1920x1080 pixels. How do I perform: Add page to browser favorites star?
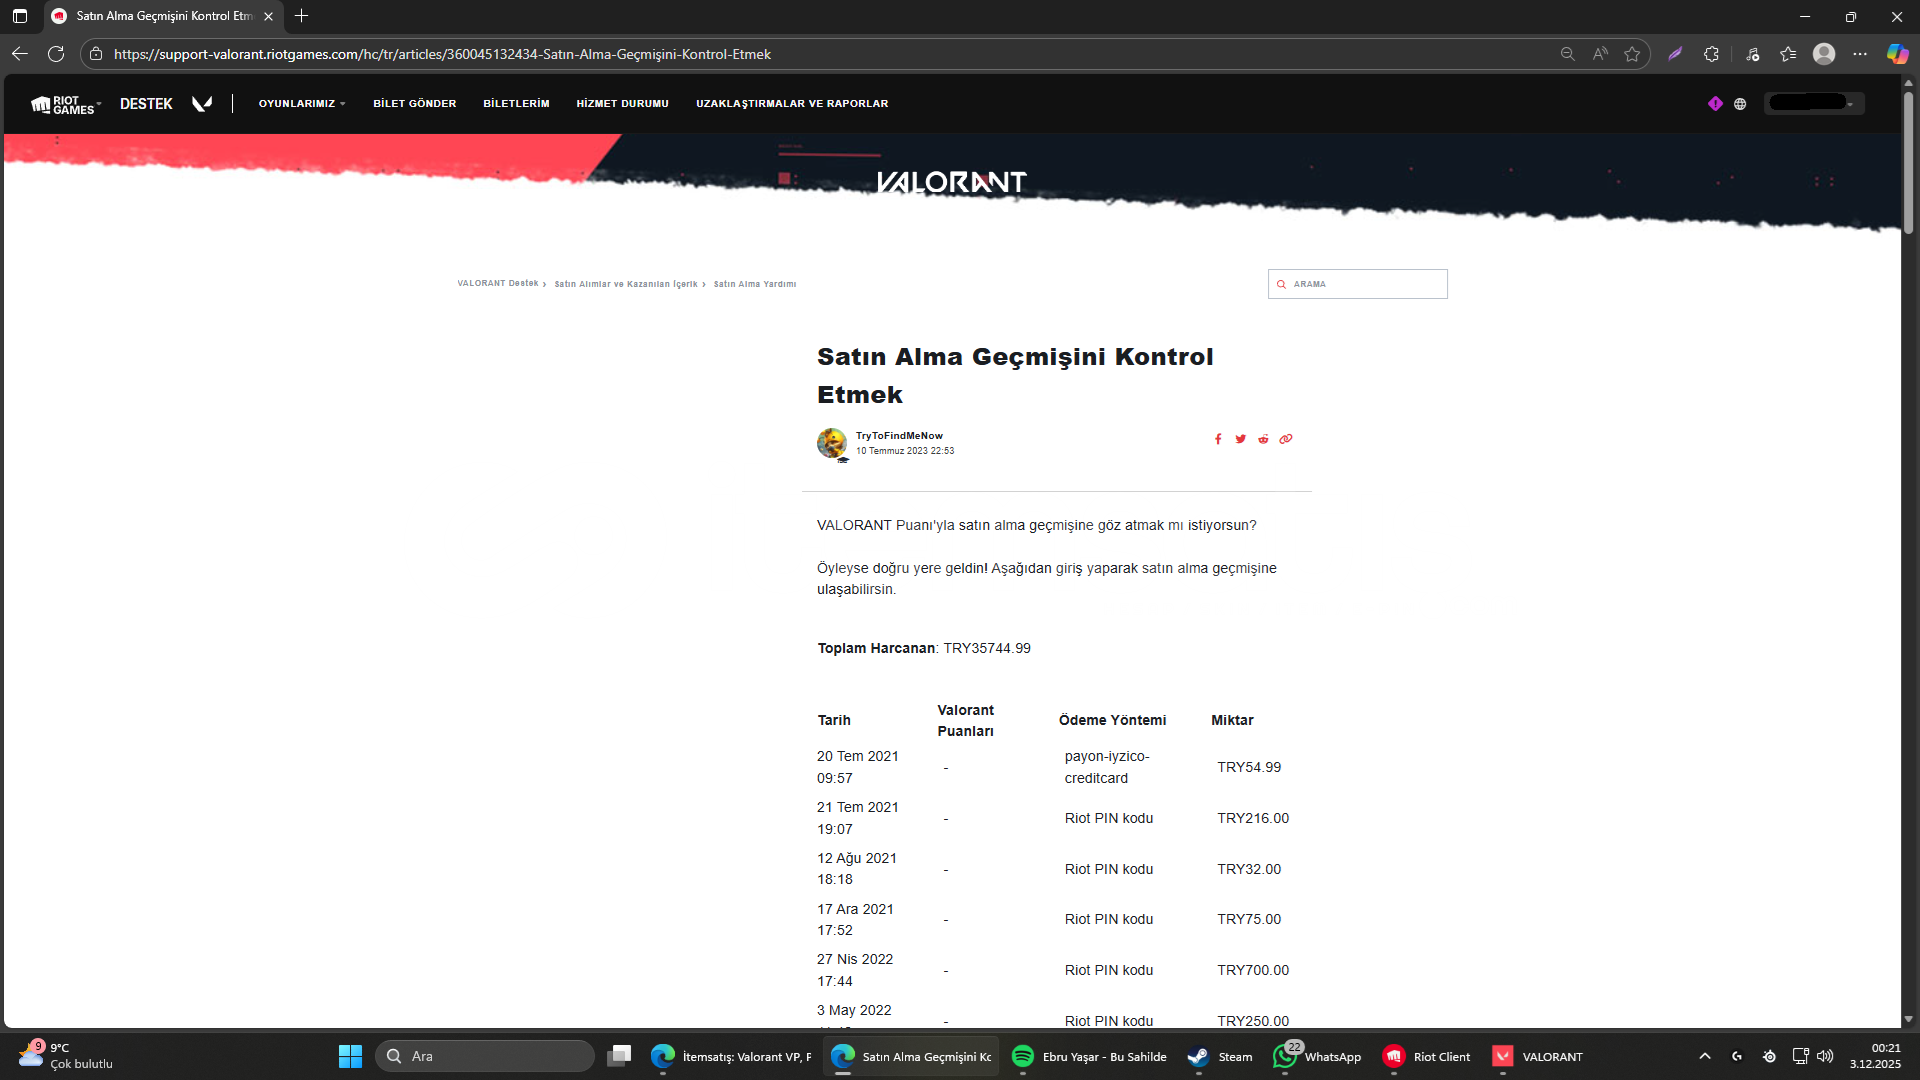(1632, 54)
